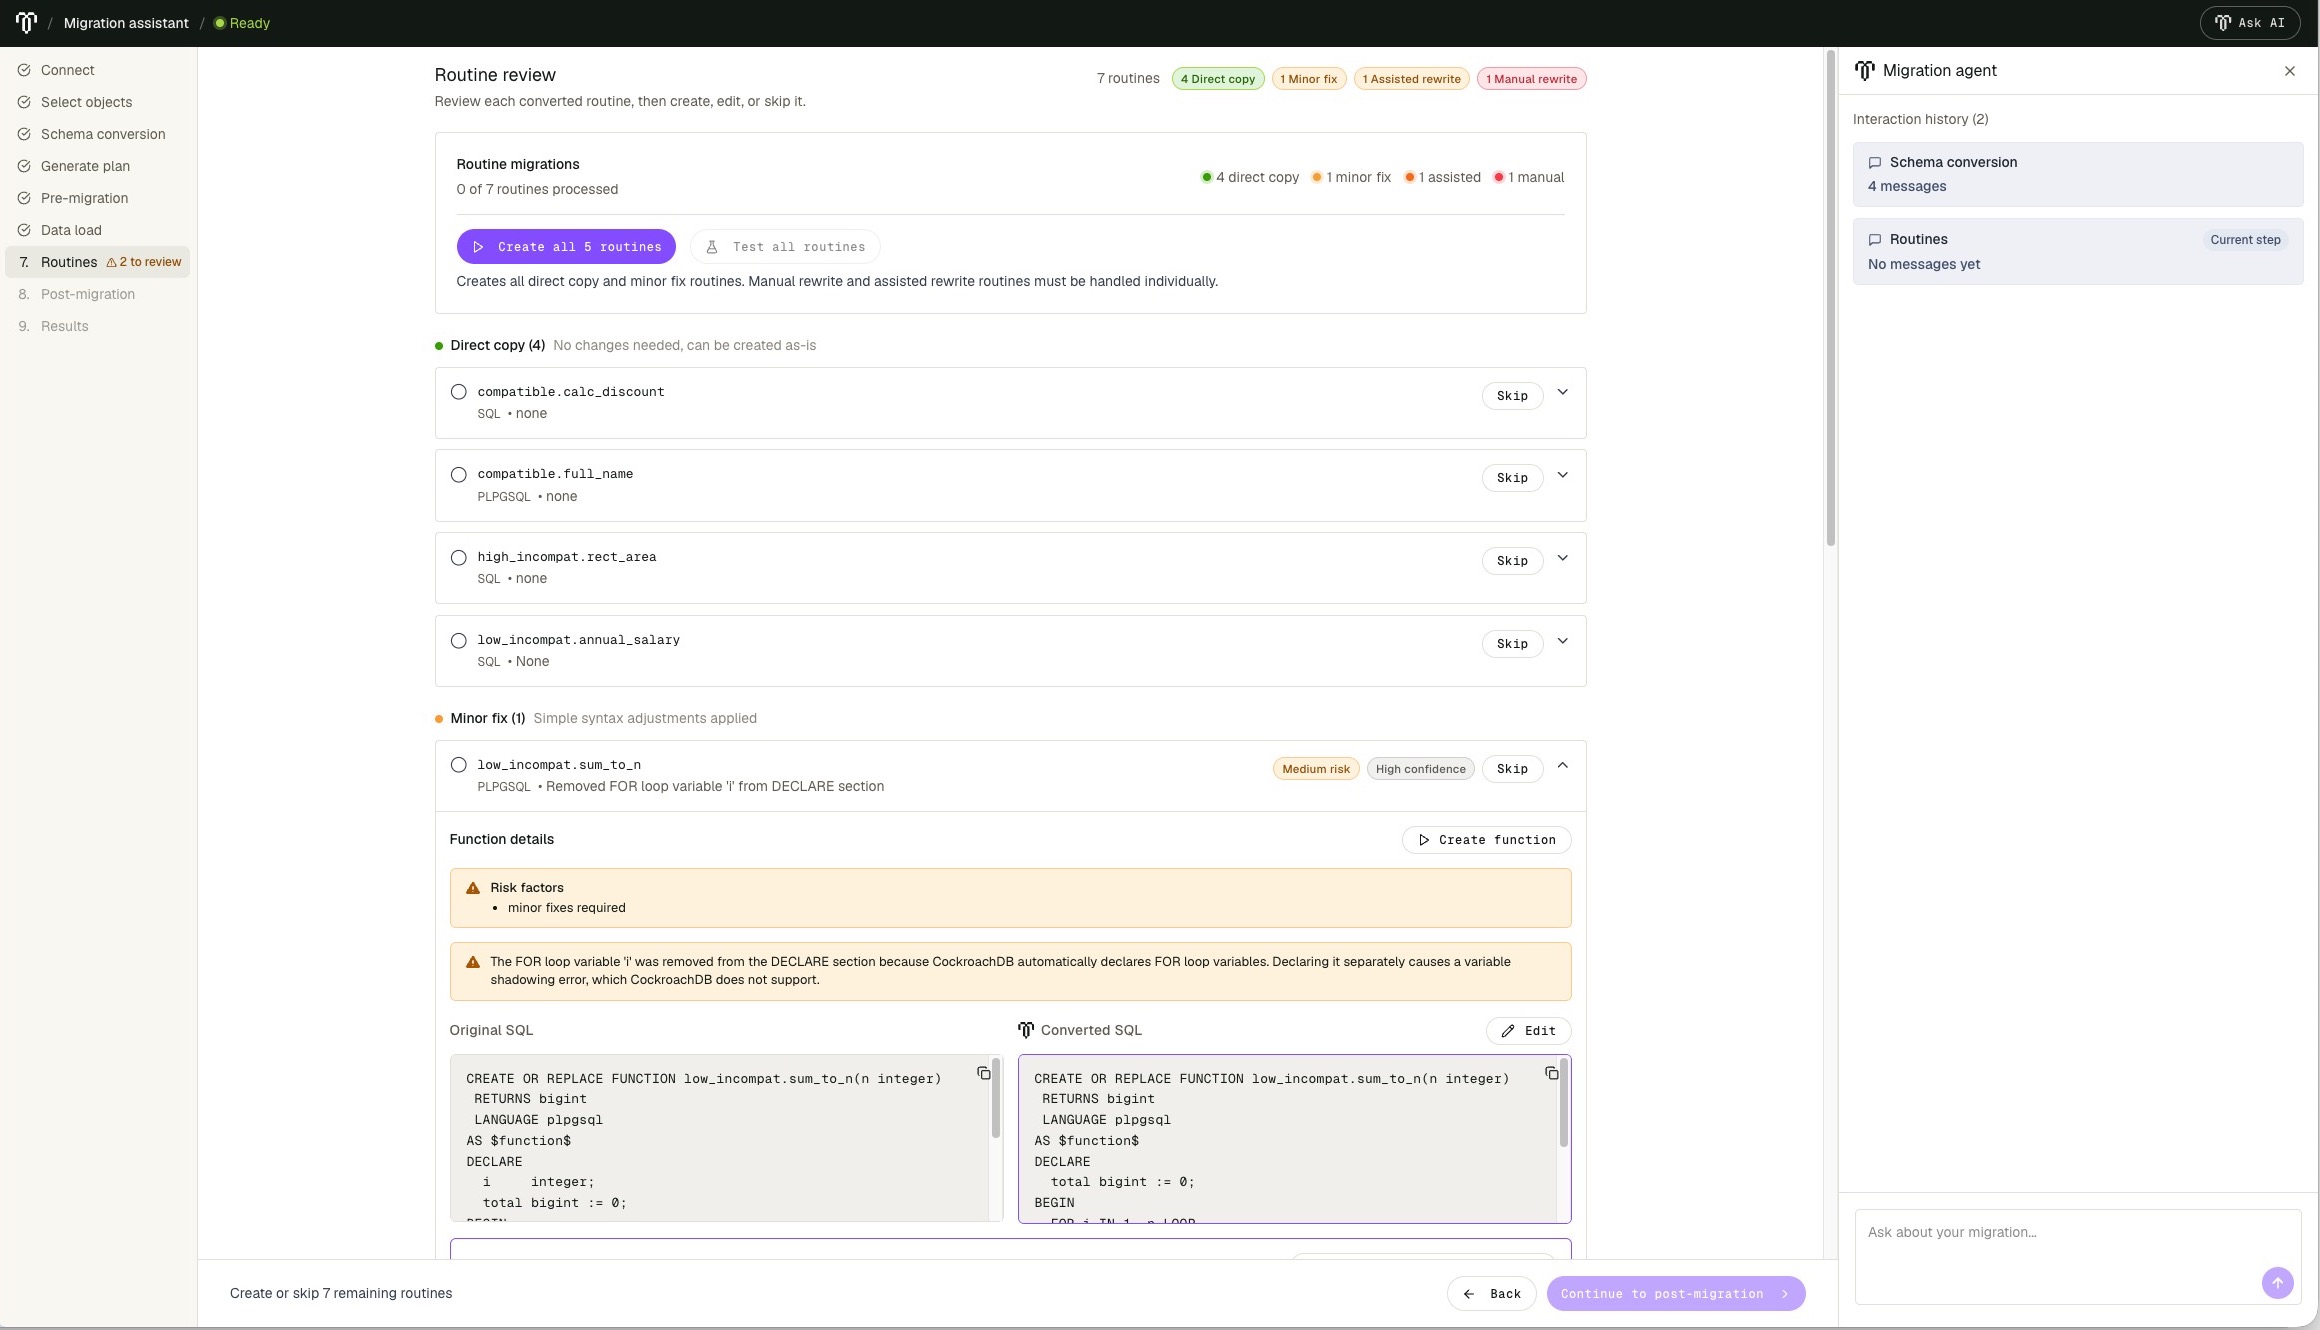Skip low_incompat.annual_salary routine
Image resolution: width=2320 pixels, height=1330 pixels.
click(x=1512, y=644)
